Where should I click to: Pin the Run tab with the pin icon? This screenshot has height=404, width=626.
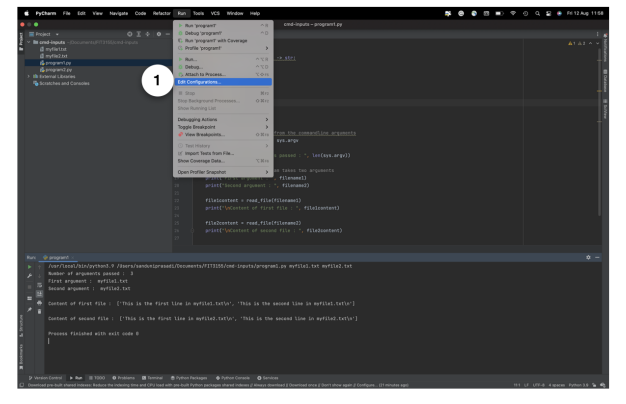click(30, 309)
